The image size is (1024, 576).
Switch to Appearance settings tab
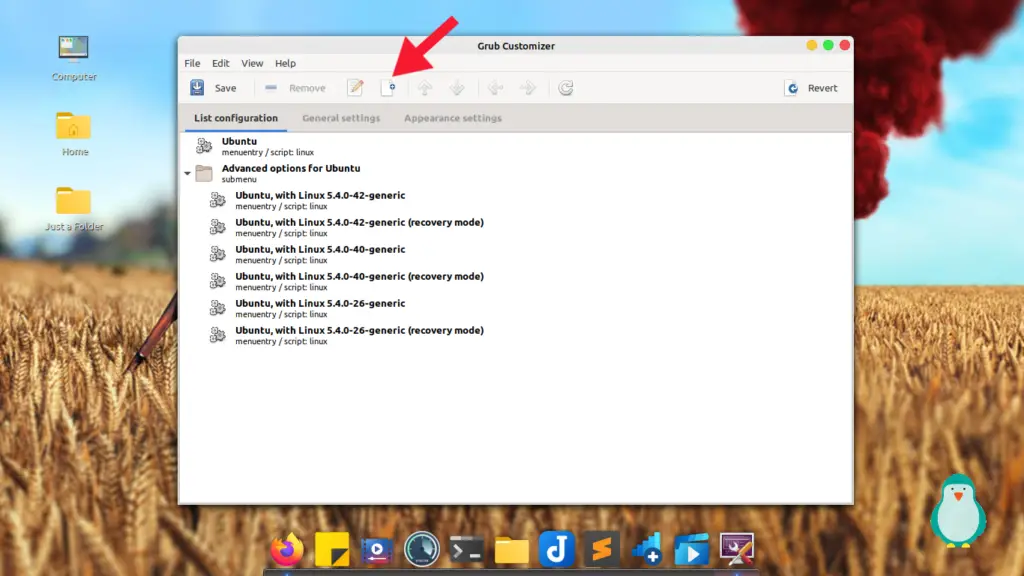[453, 118]
